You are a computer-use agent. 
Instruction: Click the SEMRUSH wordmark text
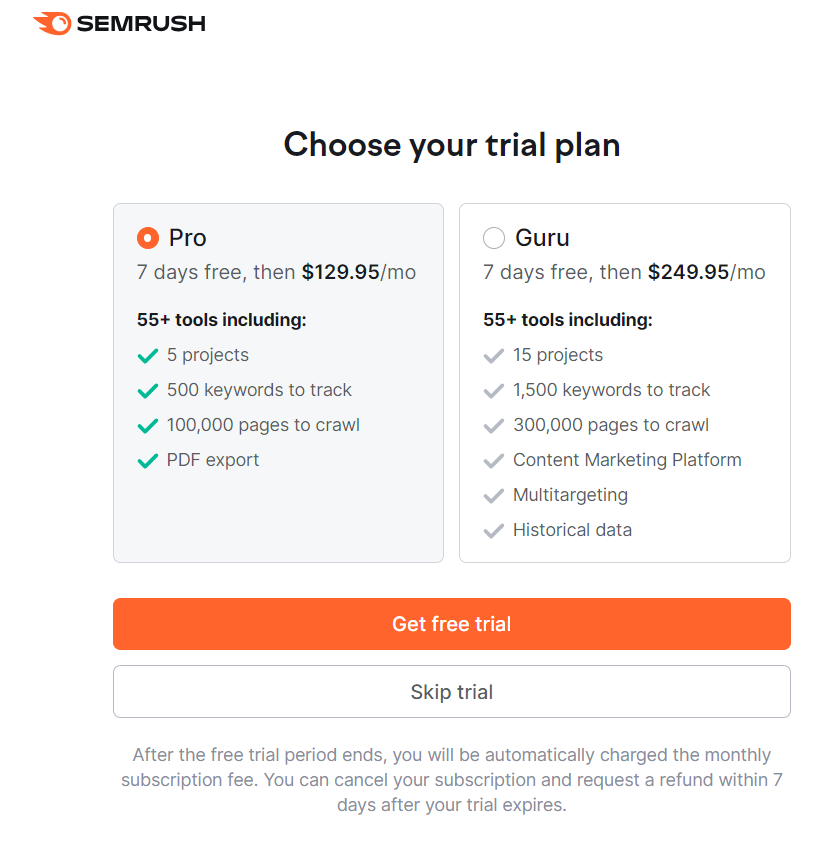click(x=141, y=24)
